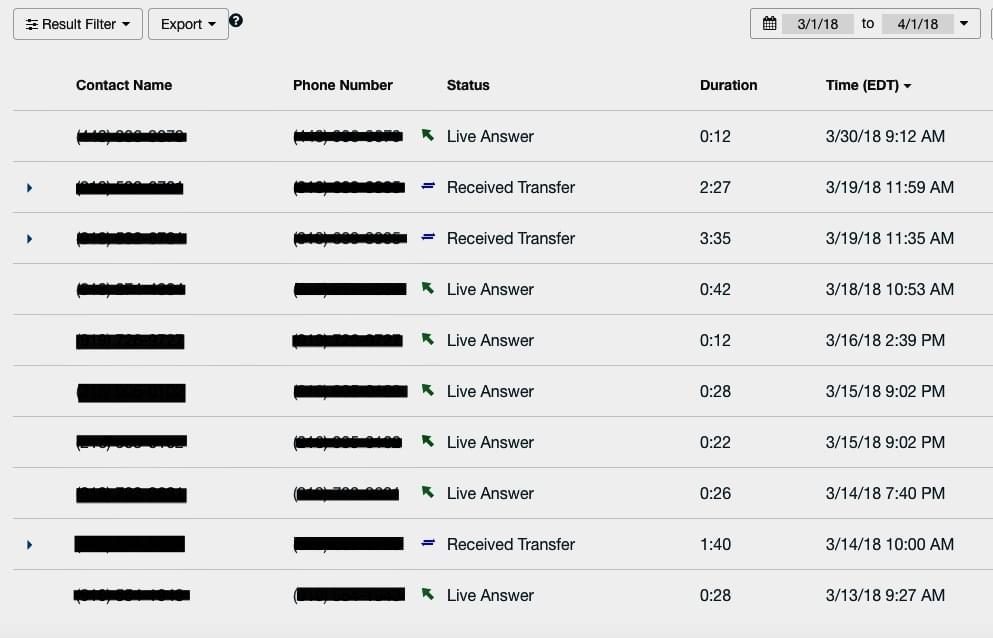Click Live Answer arrow icon for 3/16/18 call
Image resolution: width=993 pixels, height=638 pixels.
(x=428, y=339)
